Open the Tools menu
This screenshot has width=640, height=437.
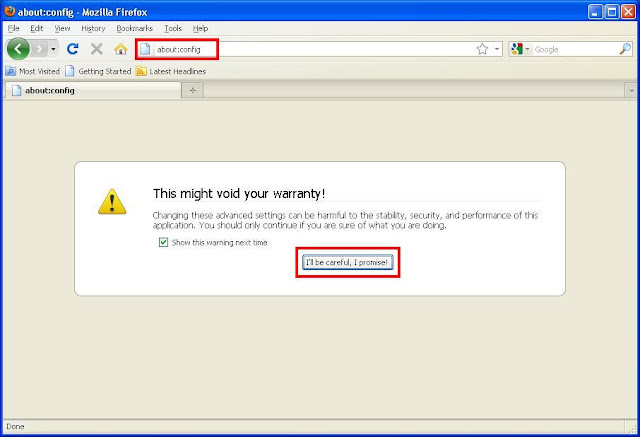[173, 28]
